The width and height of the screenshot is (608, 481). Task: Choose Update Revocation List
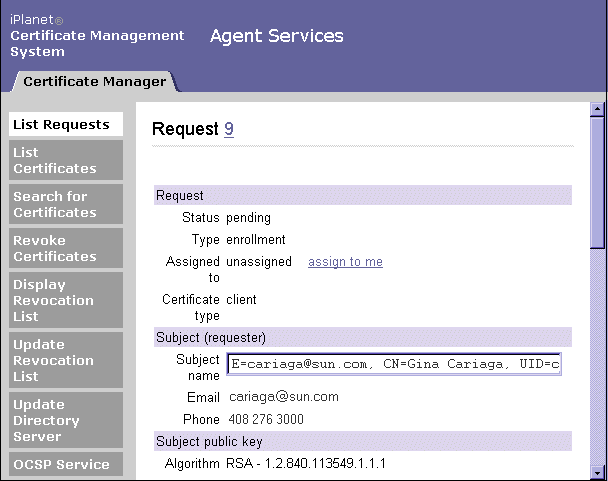click(66, 360)
